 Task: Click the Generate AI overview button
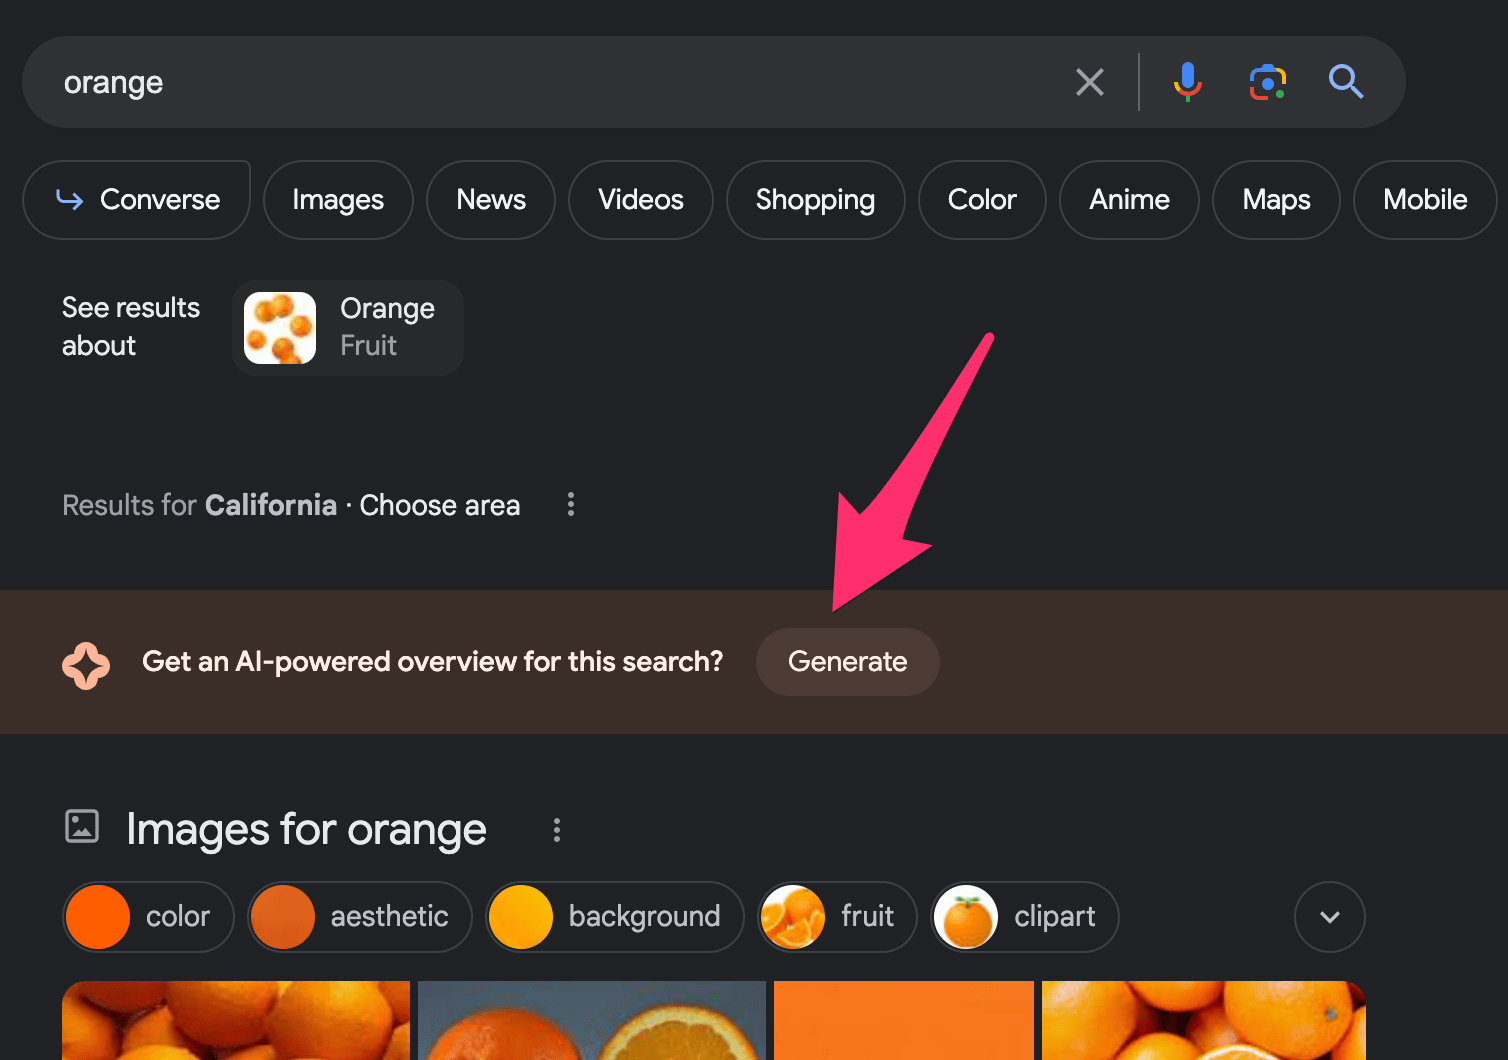pyautogui.click(x=848, y=662)
